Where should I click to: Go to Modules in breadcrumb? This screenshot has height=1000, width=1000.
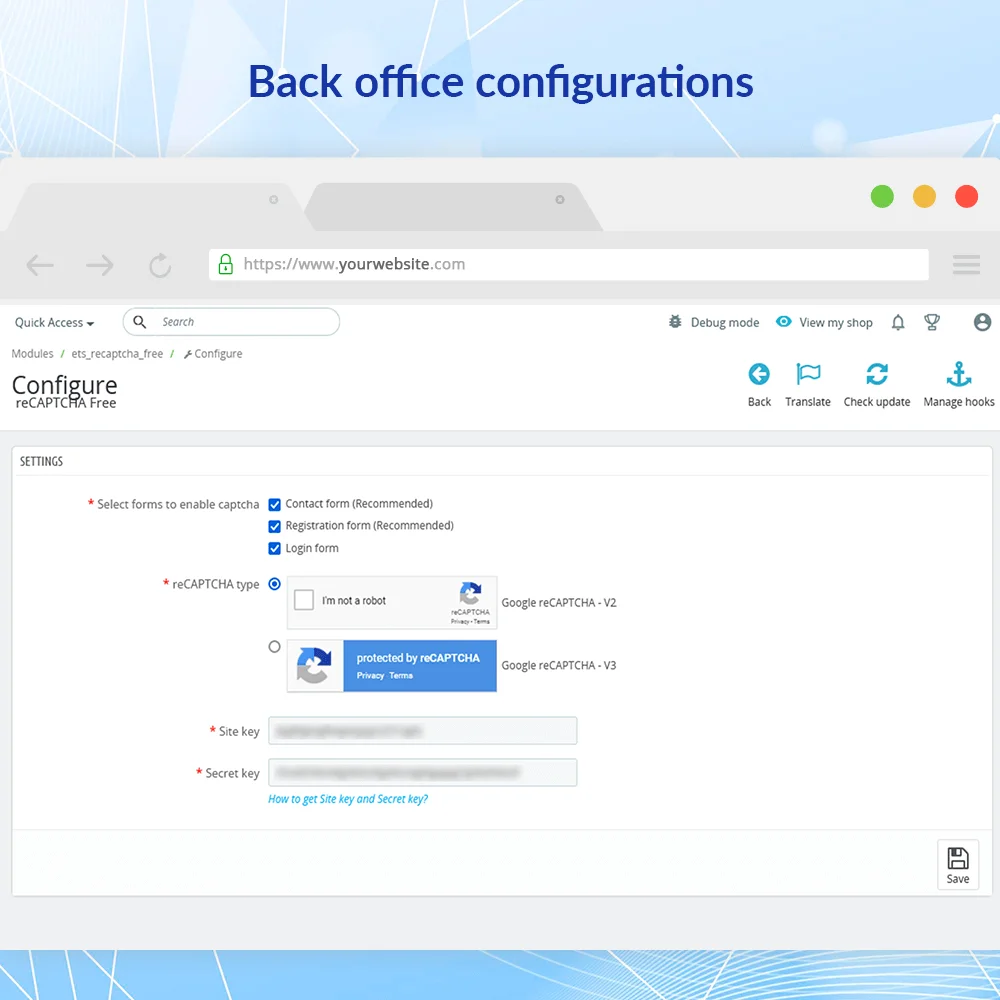(x=33, y=354)
